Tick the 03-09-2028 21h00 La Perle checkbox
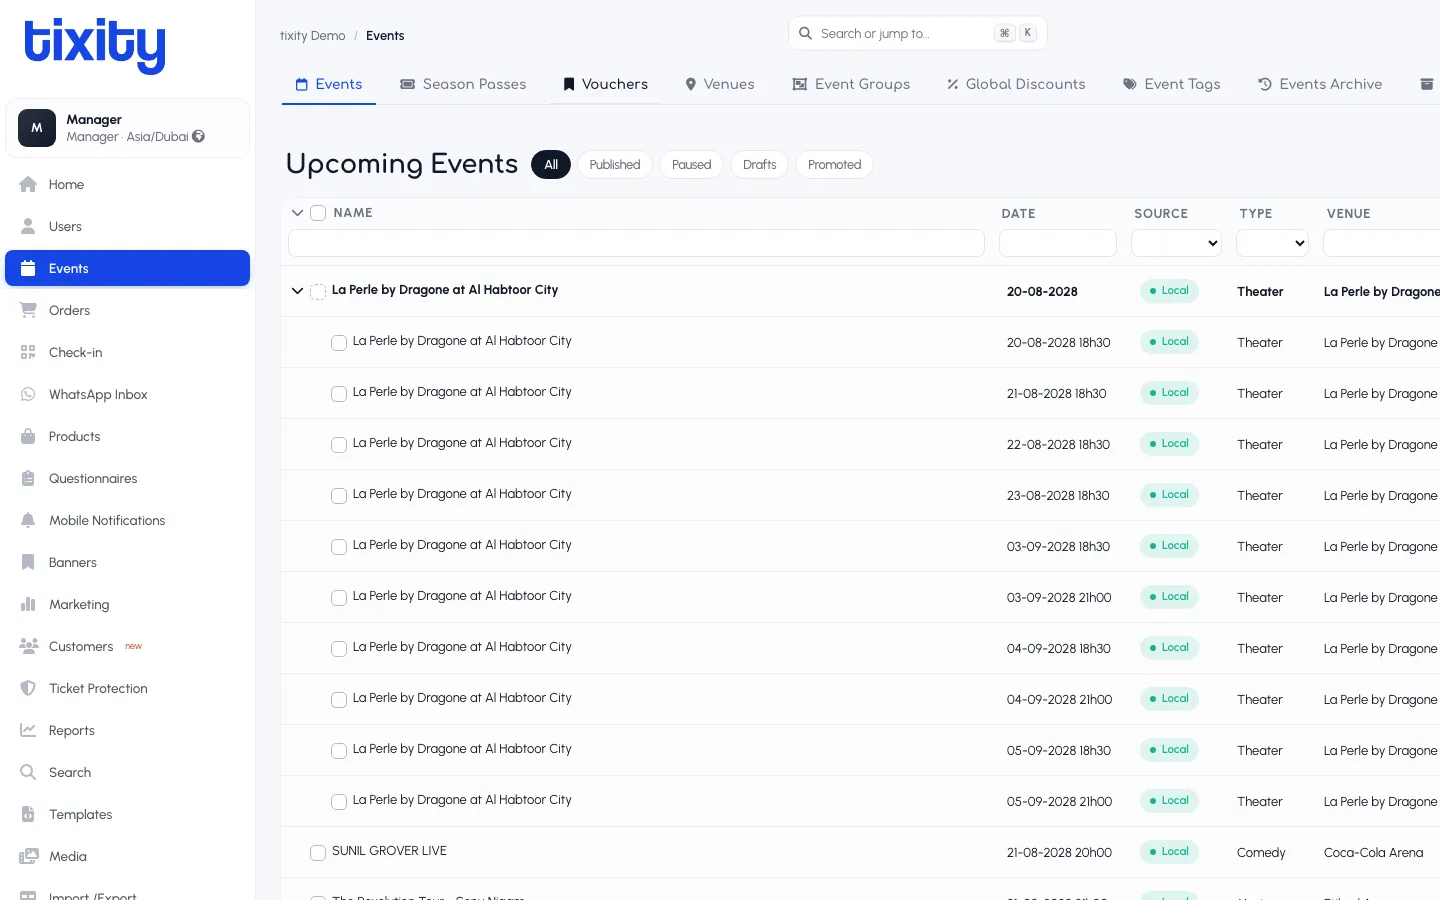 click(339, 598)
